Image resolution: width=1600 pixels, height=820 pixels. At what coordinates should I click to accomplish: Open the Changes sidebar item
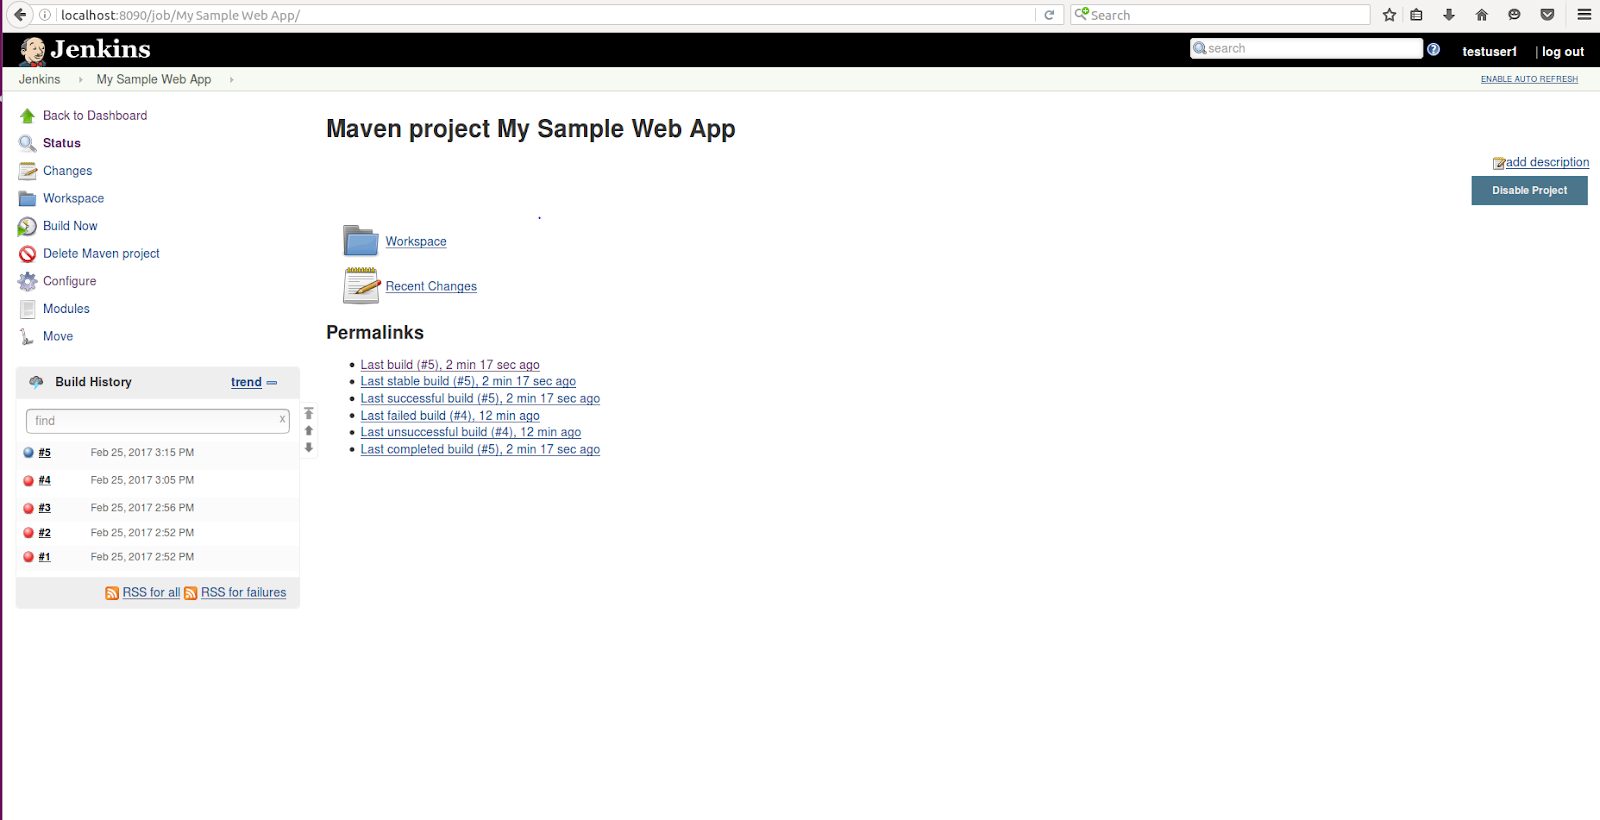[x=67, y=171]
